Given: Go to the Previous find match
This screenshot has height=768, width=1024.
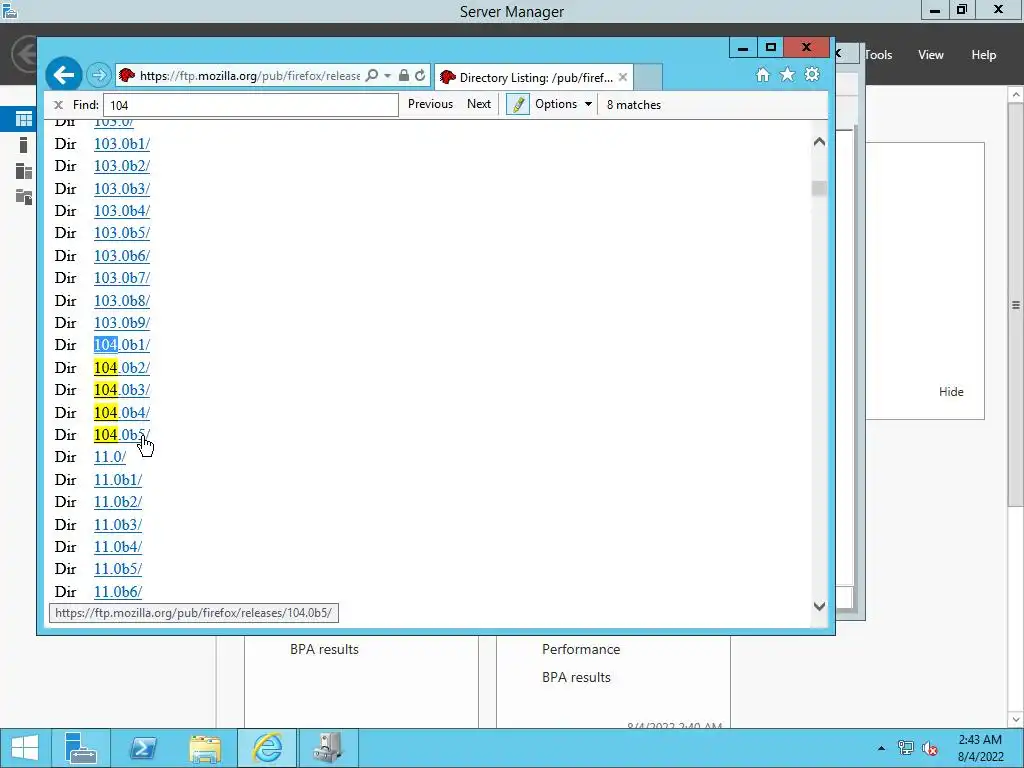Looking at the screenshot, I should (430, 104).
